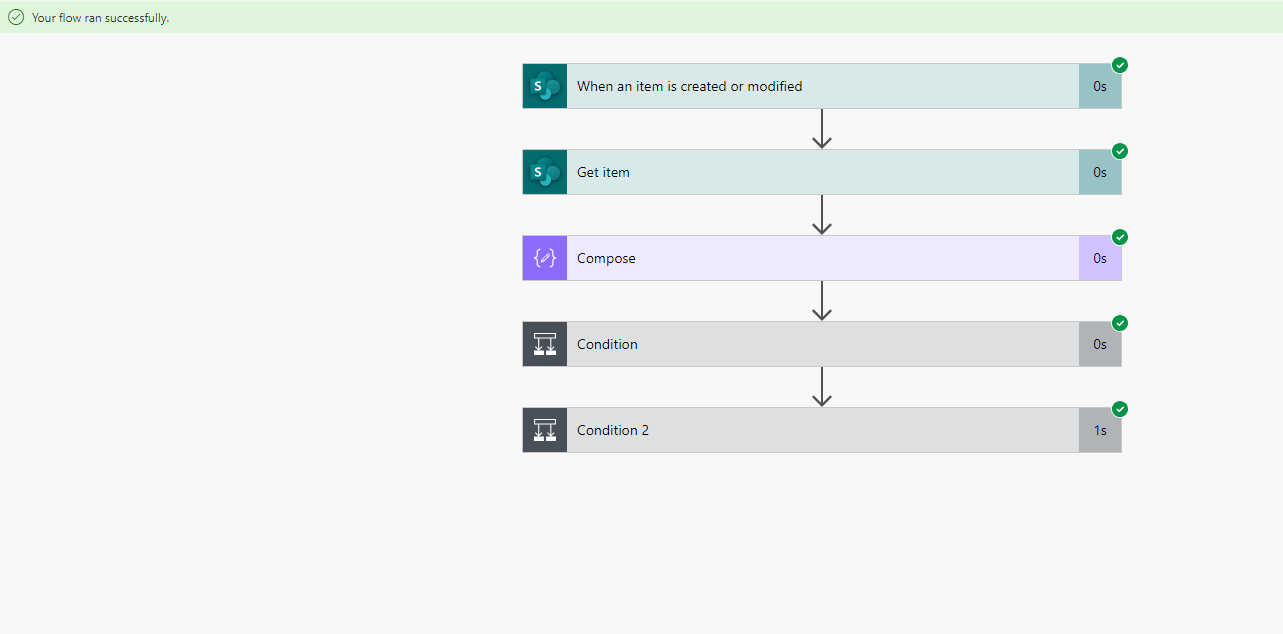Expand the Get item action details
Image resolution: width=1283 pixels, height=634 pixels.
[x=822, y=172]
